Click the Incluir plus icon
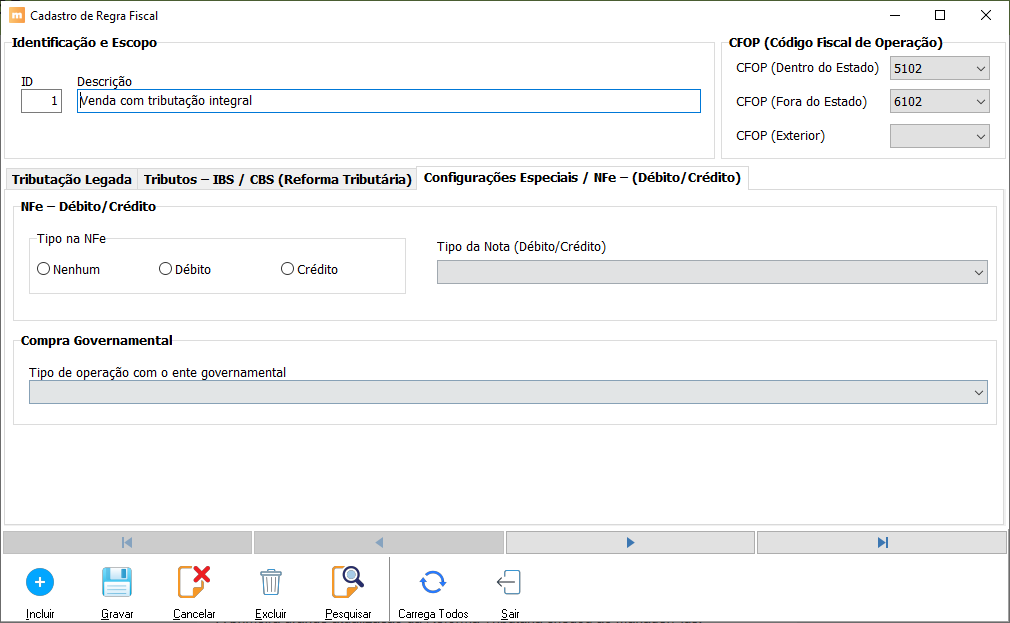The width and height of the screenshot is (1010, 623). pyautogui.click(x=40, y=582)
